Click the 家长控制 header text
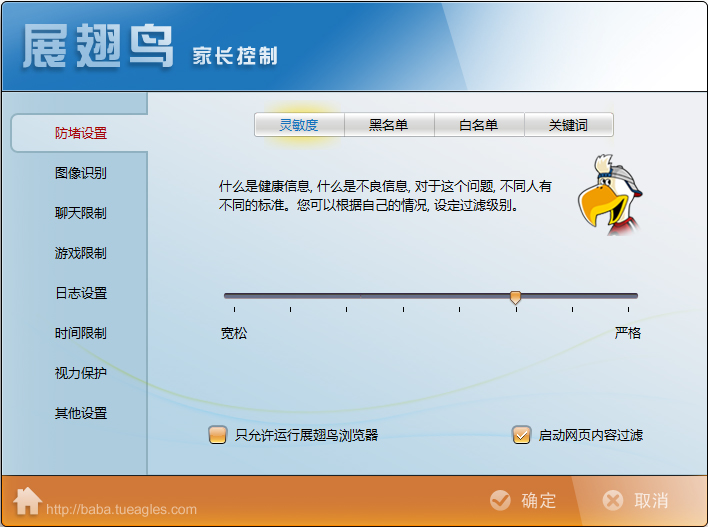 tap(235, 56)
